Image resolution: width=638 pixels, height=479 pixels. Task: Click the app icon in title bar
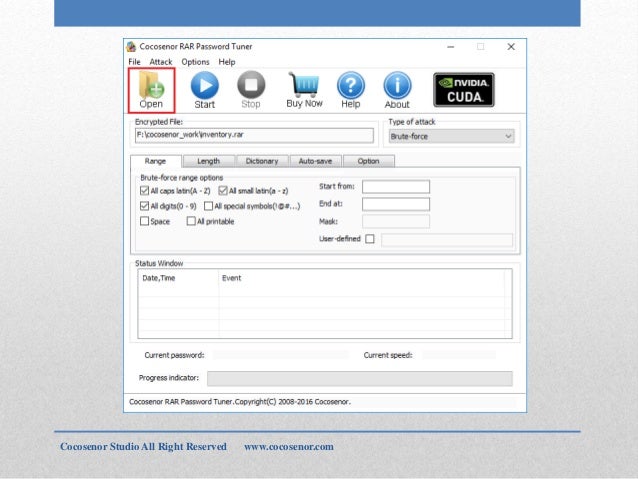pos(131,47)
